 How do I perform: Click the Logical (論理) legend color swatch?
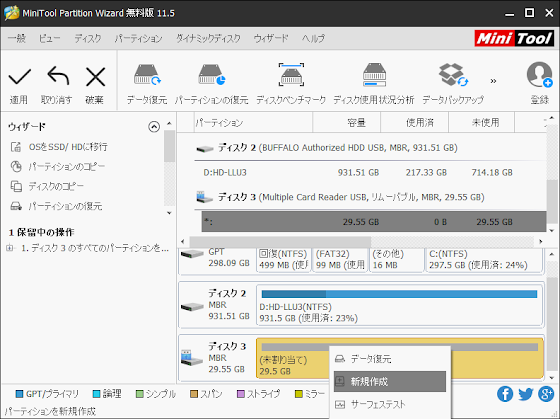click(x=96, y=394)
